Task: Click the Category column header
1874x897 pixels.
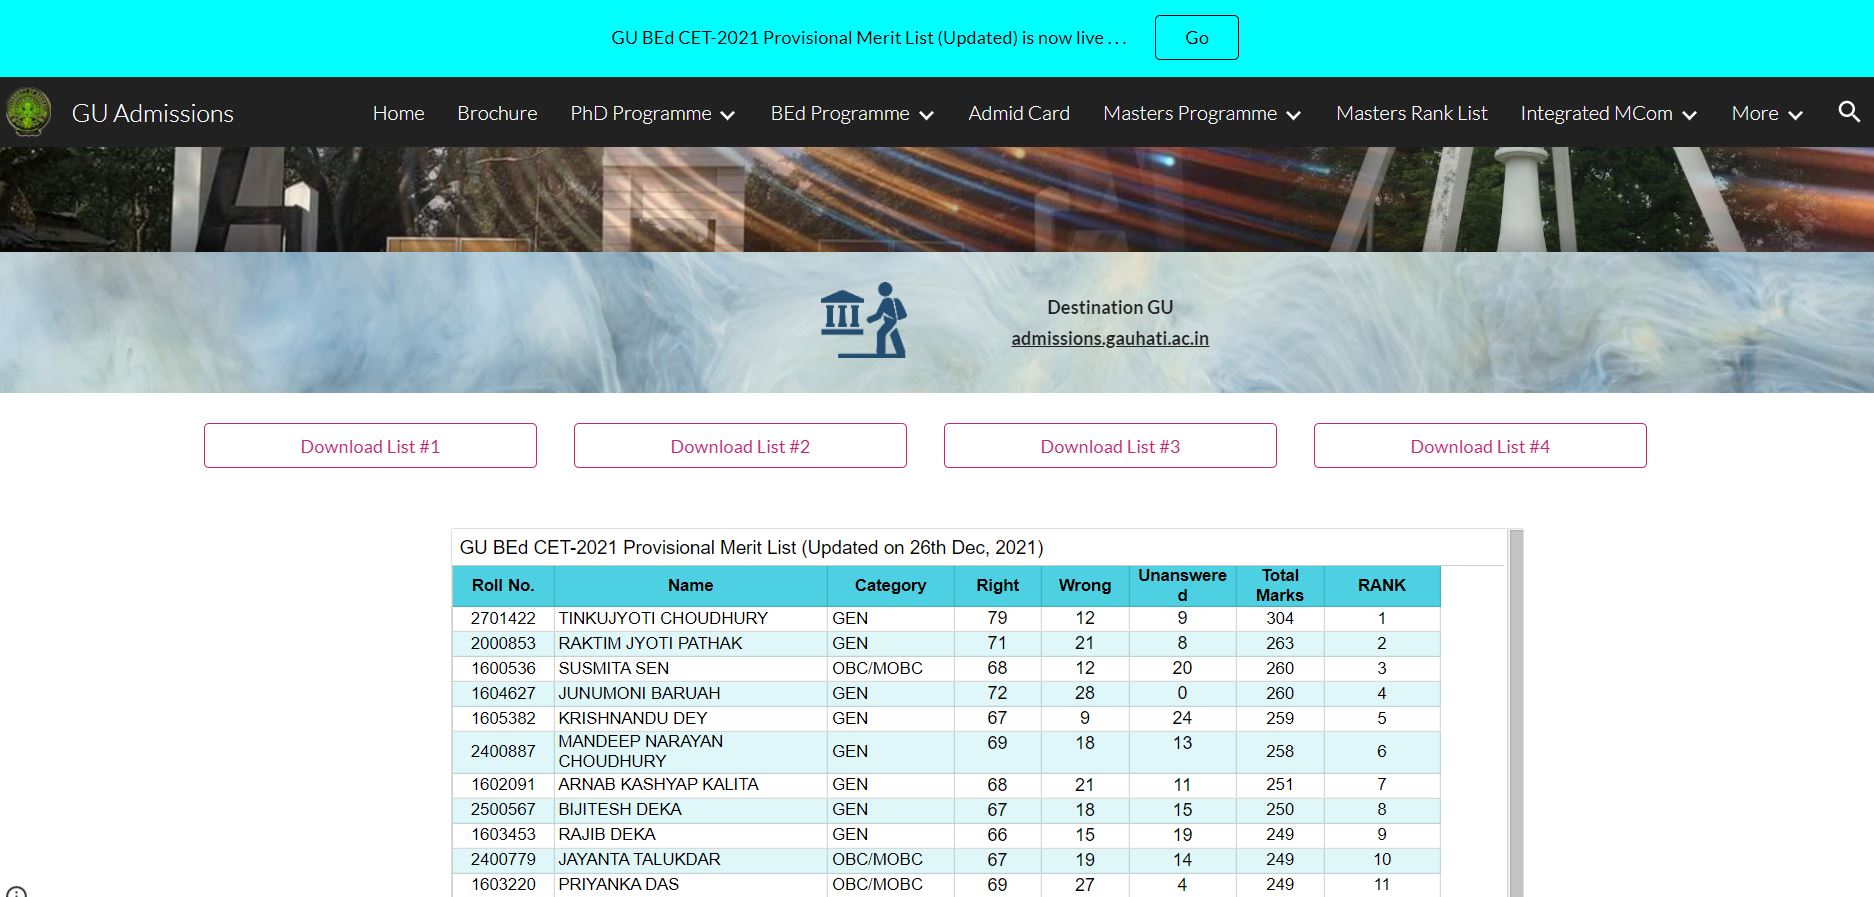Action: (890, 585)
